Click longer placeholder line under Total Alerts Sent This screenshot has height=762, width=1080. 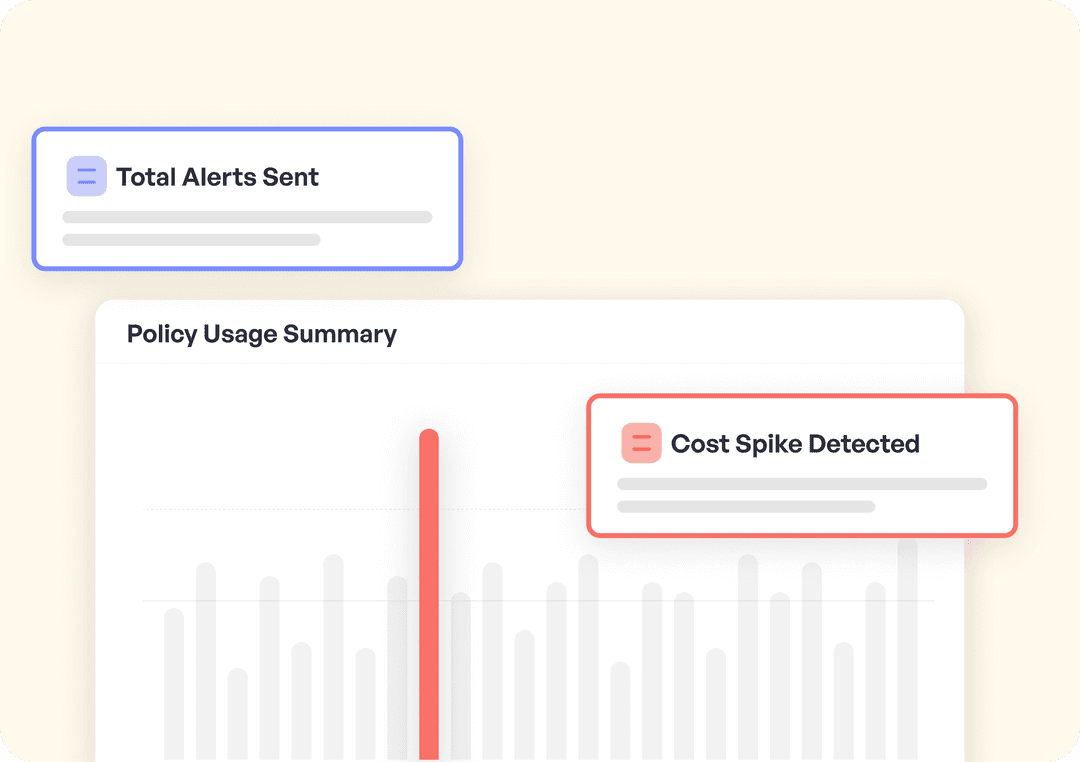(x=247, y=217)
